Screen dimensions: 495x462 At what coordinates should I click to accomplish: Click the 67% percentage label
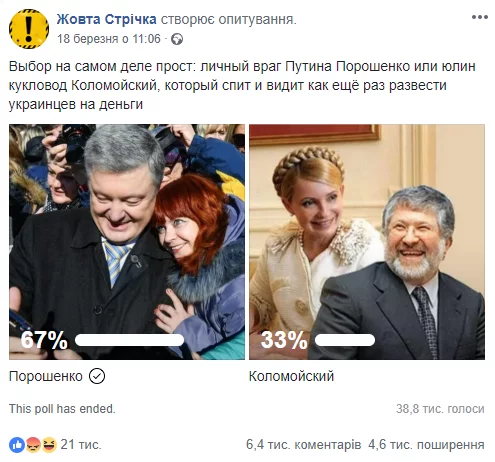point(44,340)
